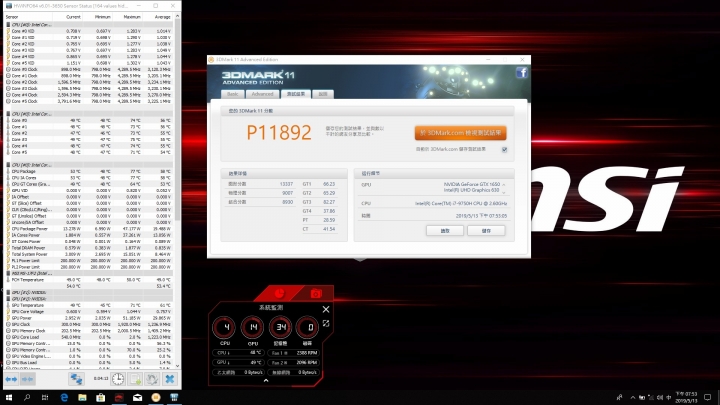Expand GPU list arrow in 3DMark details
The width and height of the screenshot is (720, 405).
click(504, 185)
